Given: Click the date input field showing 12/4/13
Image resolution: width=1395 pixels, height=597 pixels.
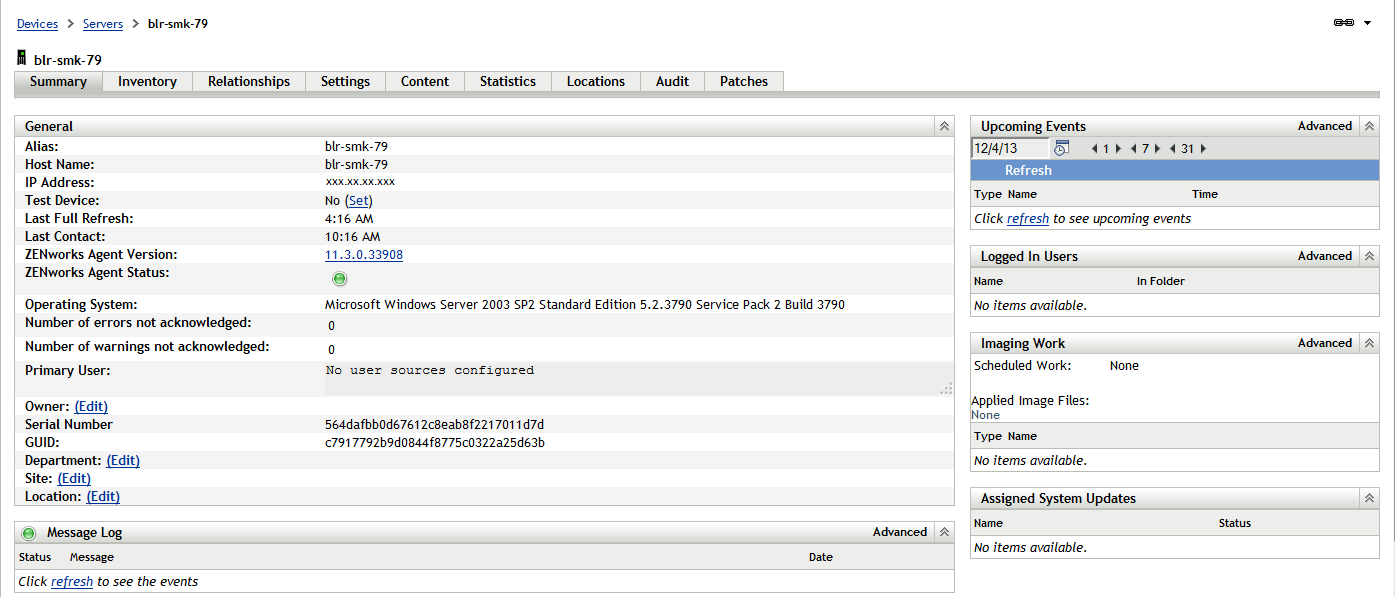Looking at the screenshot, I should (1010, 147).
